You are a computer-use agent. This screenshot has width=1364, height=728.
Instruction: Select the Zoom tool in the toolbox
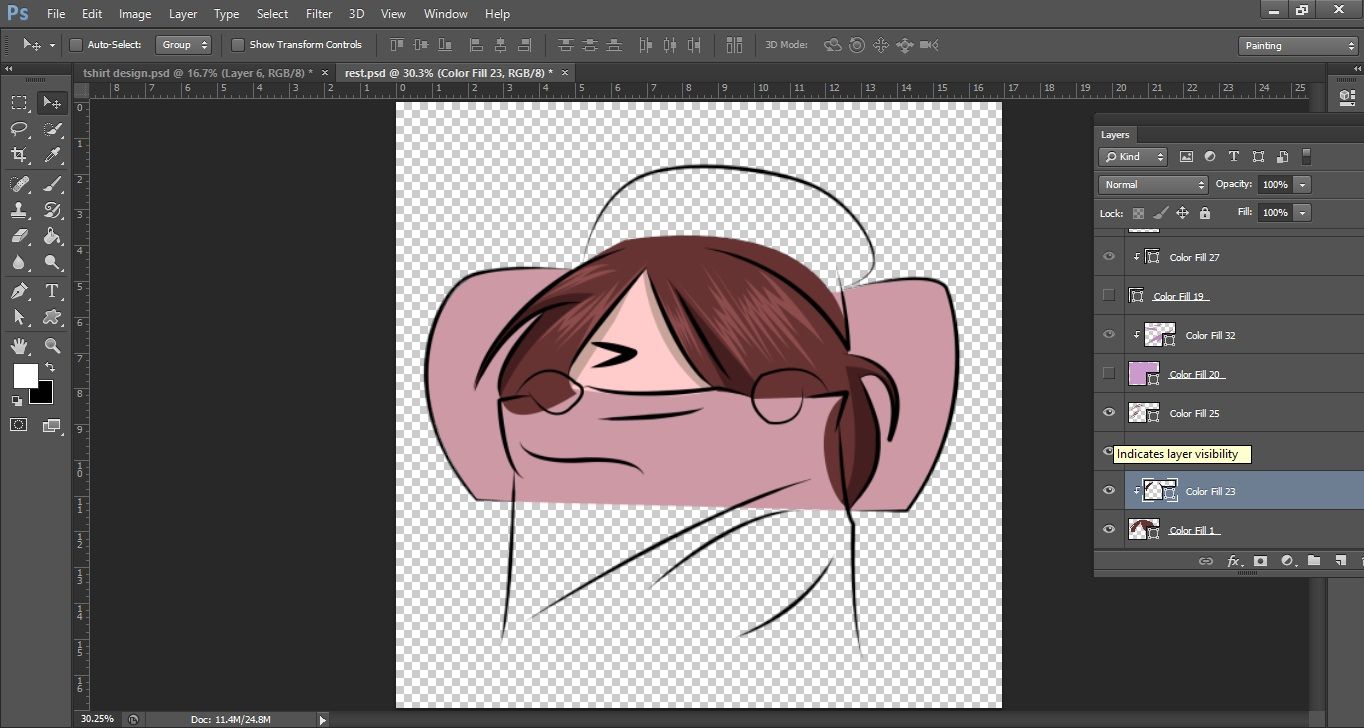tap(52, 346)
